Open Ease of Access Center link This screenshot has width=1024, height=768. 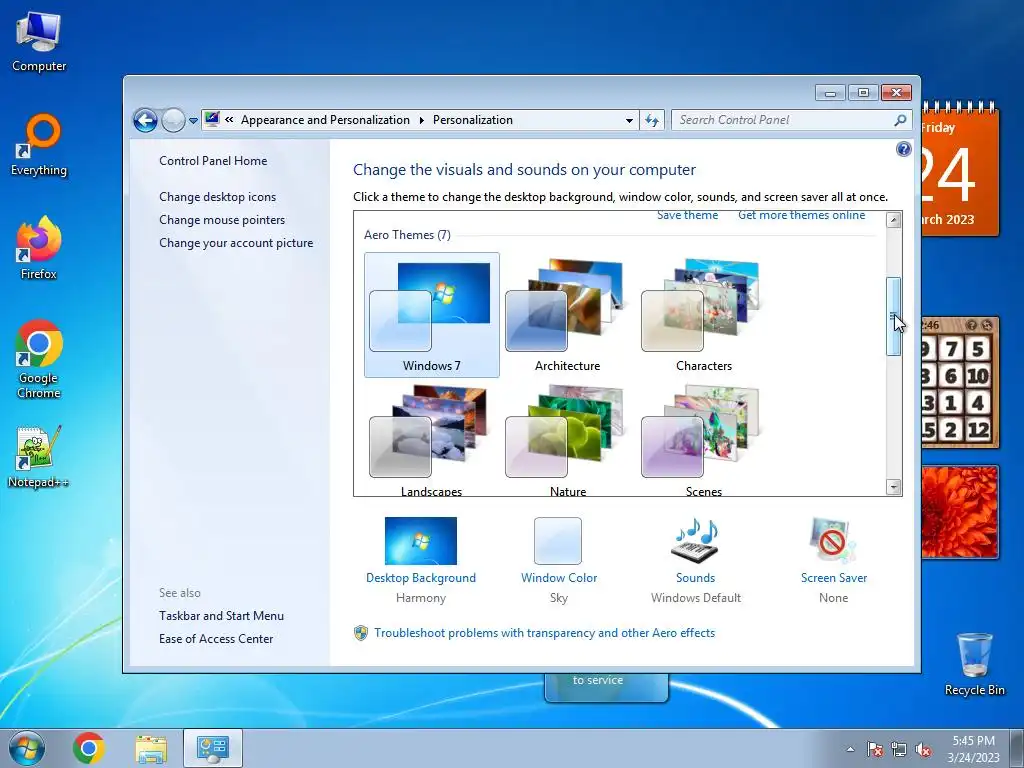click(x=216, y=639)
